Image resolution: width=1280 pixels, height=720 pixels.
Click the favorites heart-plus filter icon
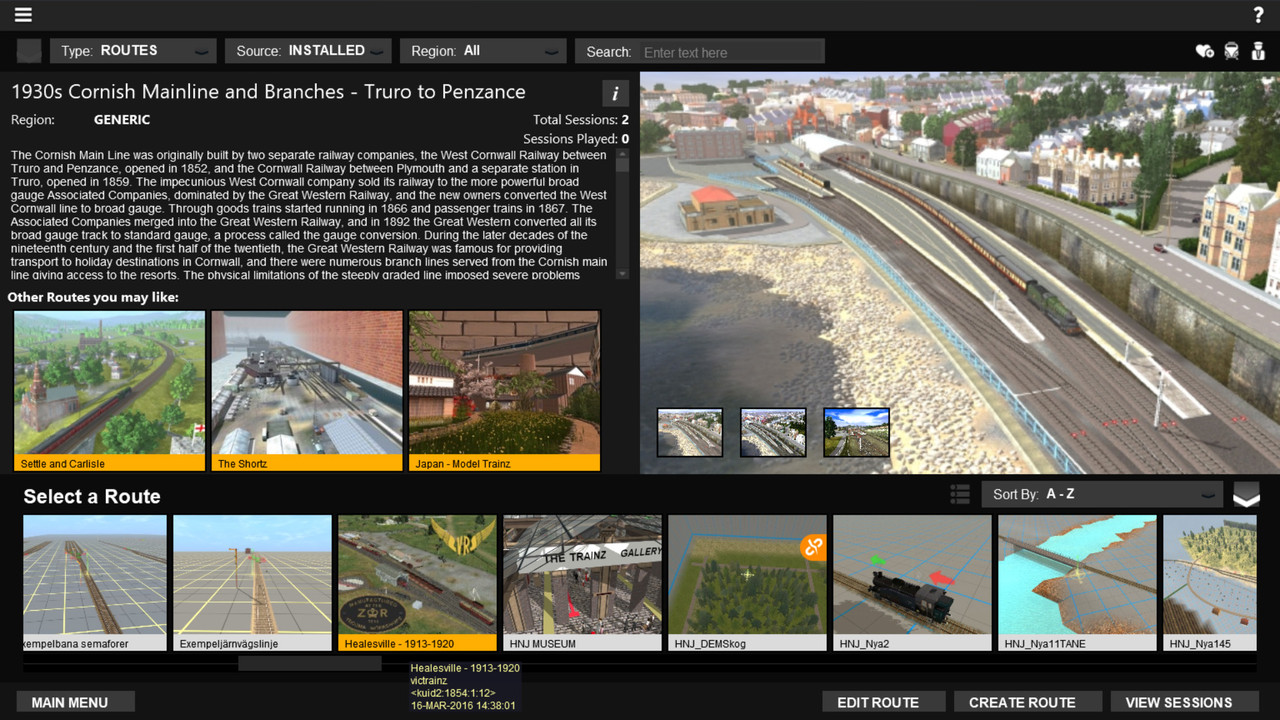tap(1204, 51)
